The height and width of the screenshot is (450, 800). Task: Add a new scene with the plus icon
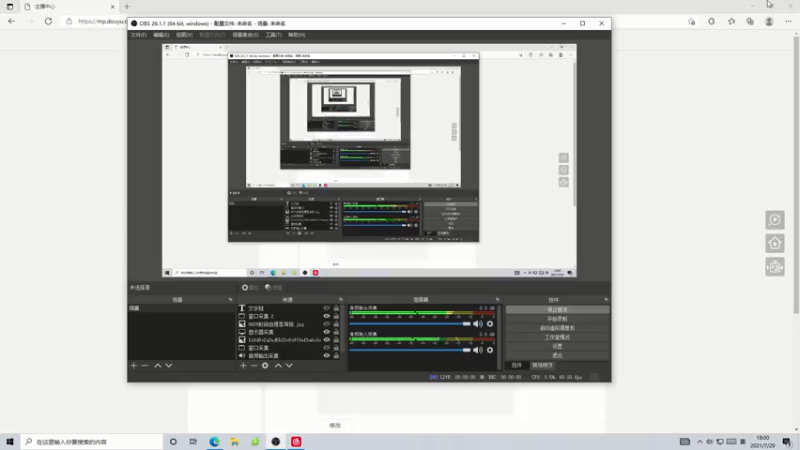point(134,365)
